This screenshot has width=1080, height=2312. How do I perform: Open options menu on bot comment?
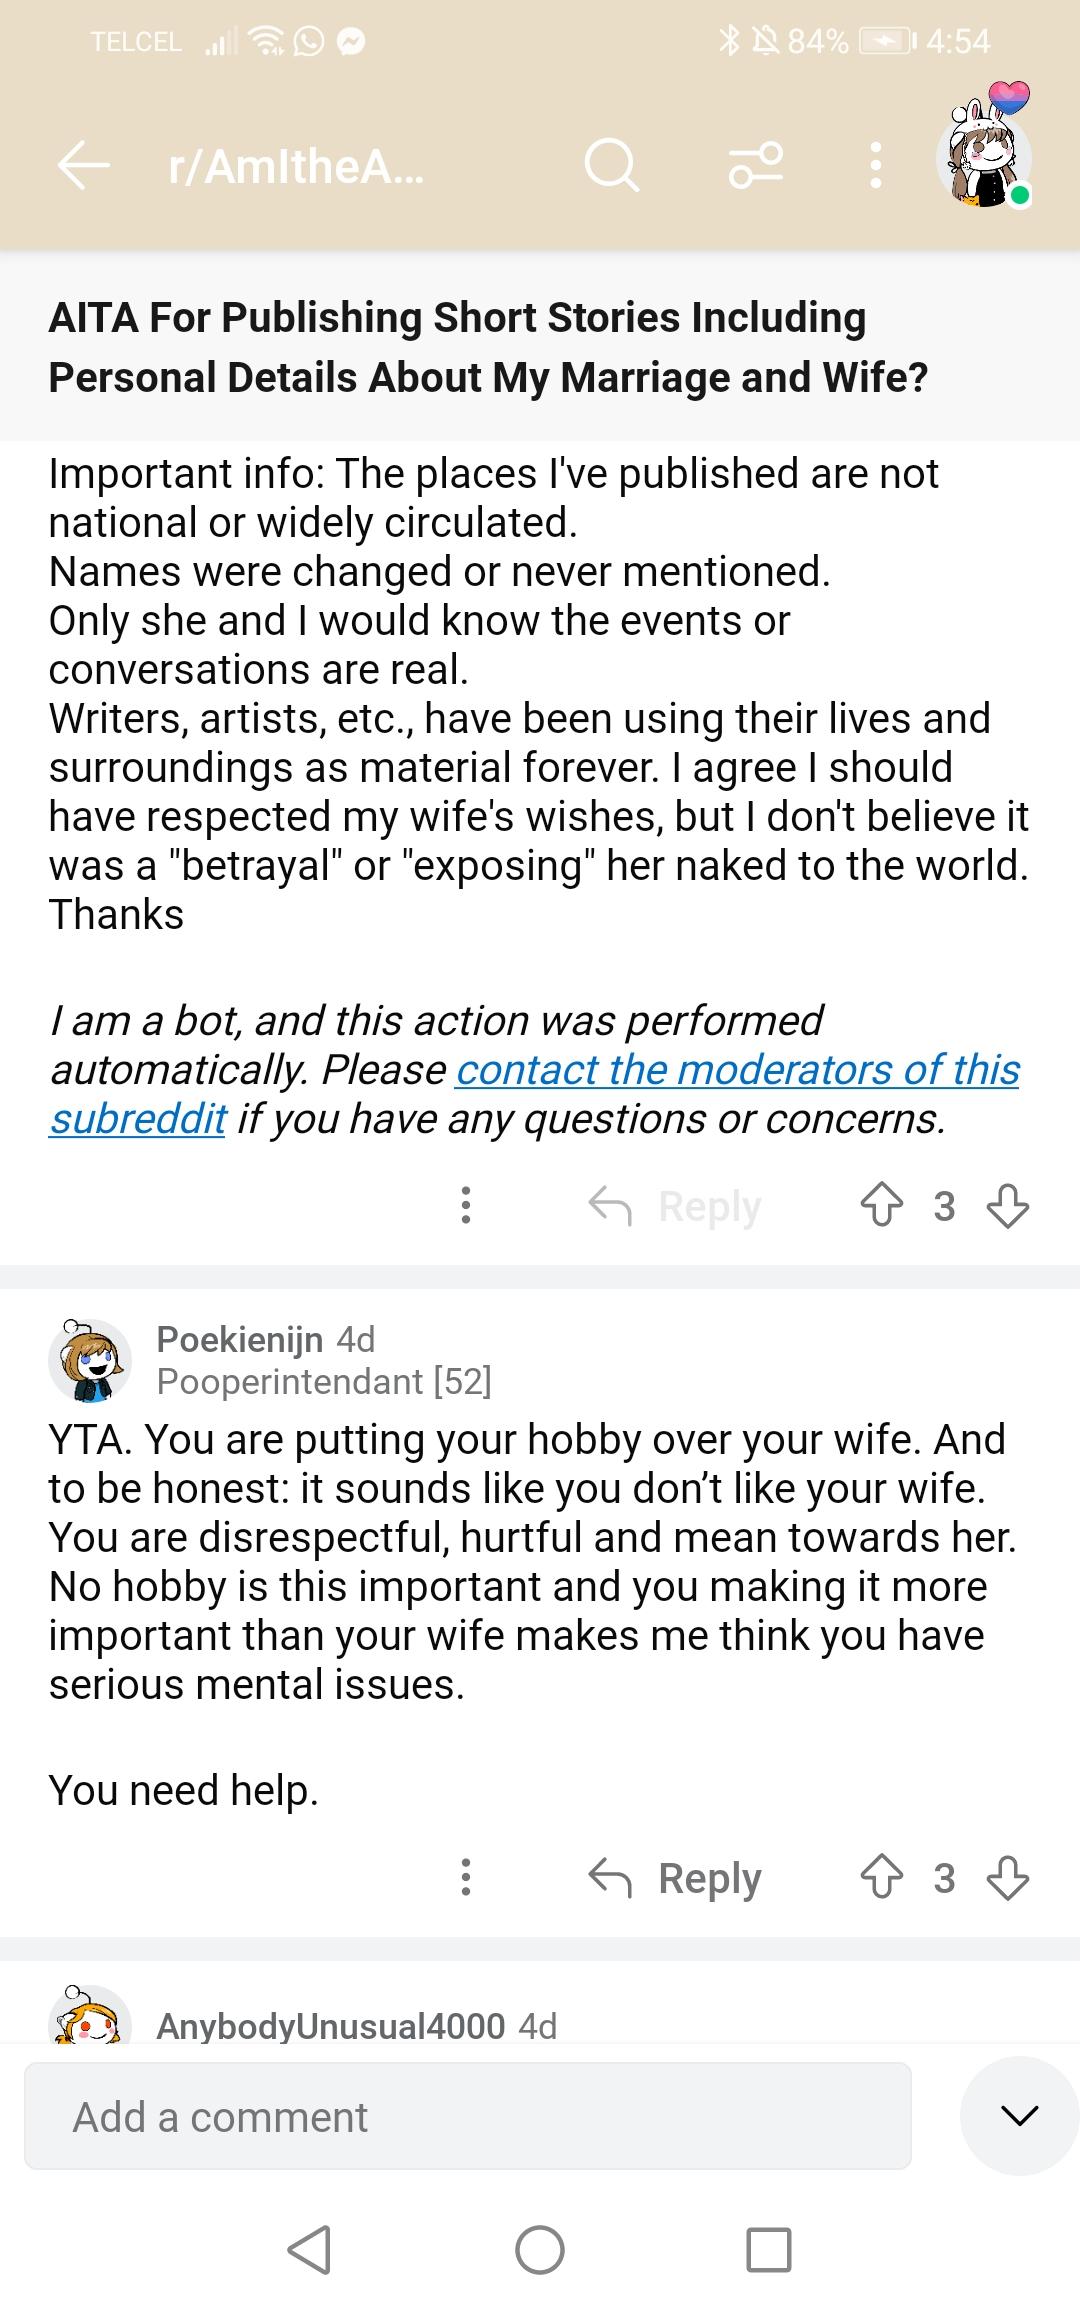point(466,1206)
